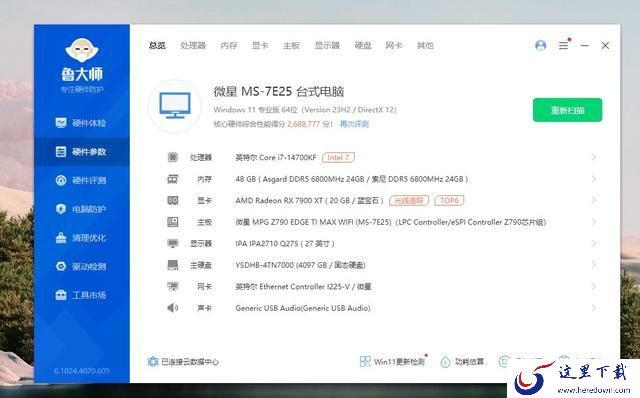Click the 主板 row motherboard icon
This screenshot has width=640, height=398.
tap(173, 222)
